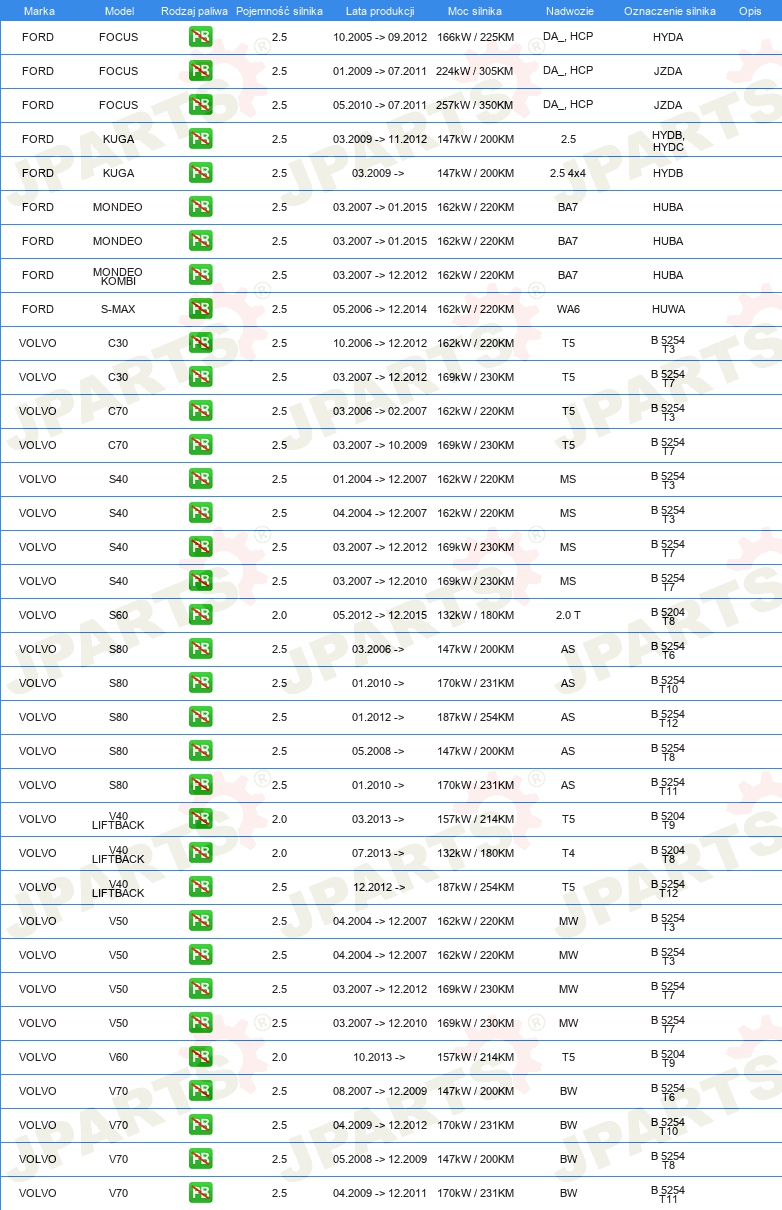Image resolution: width=782 pixels, height=1210 pixels.
Task: Select the Moc silnika column header
Action: tap(475, 11)
